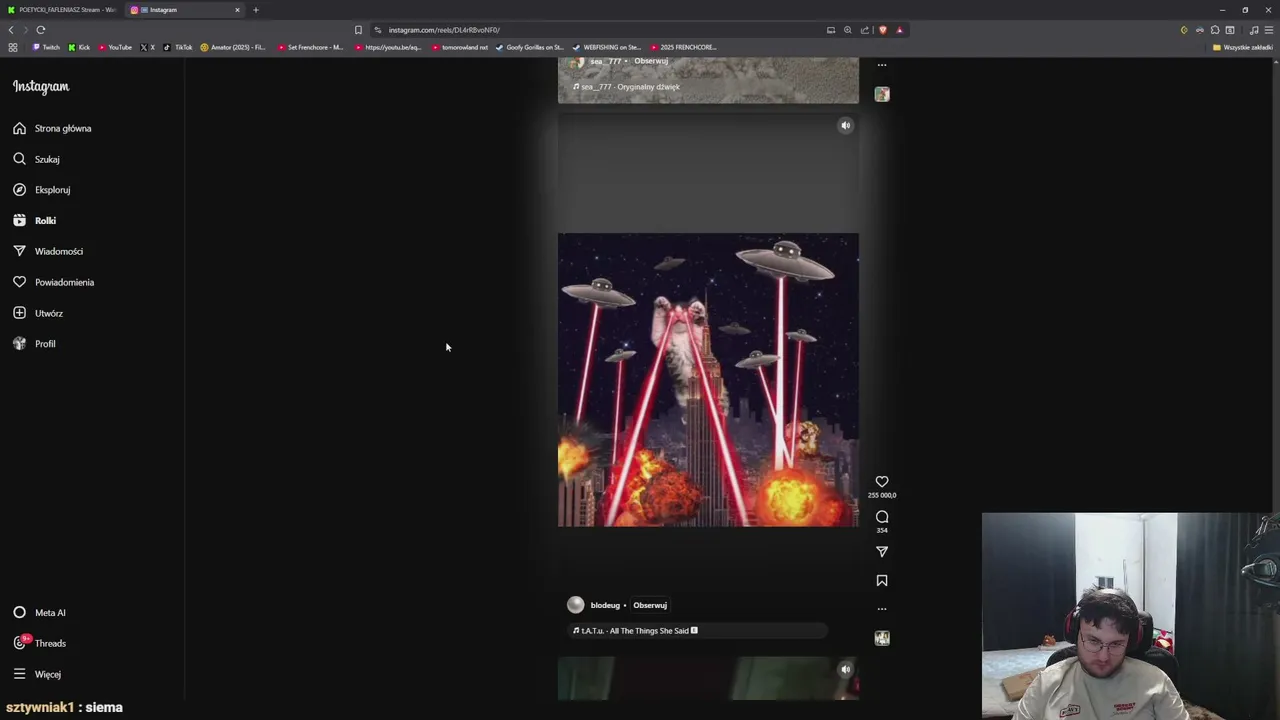Open sea__777 Oryginalny dźwięk audio link
Image resolution: width=1280 pixels, height=720 pixels.
pos(626,87)
